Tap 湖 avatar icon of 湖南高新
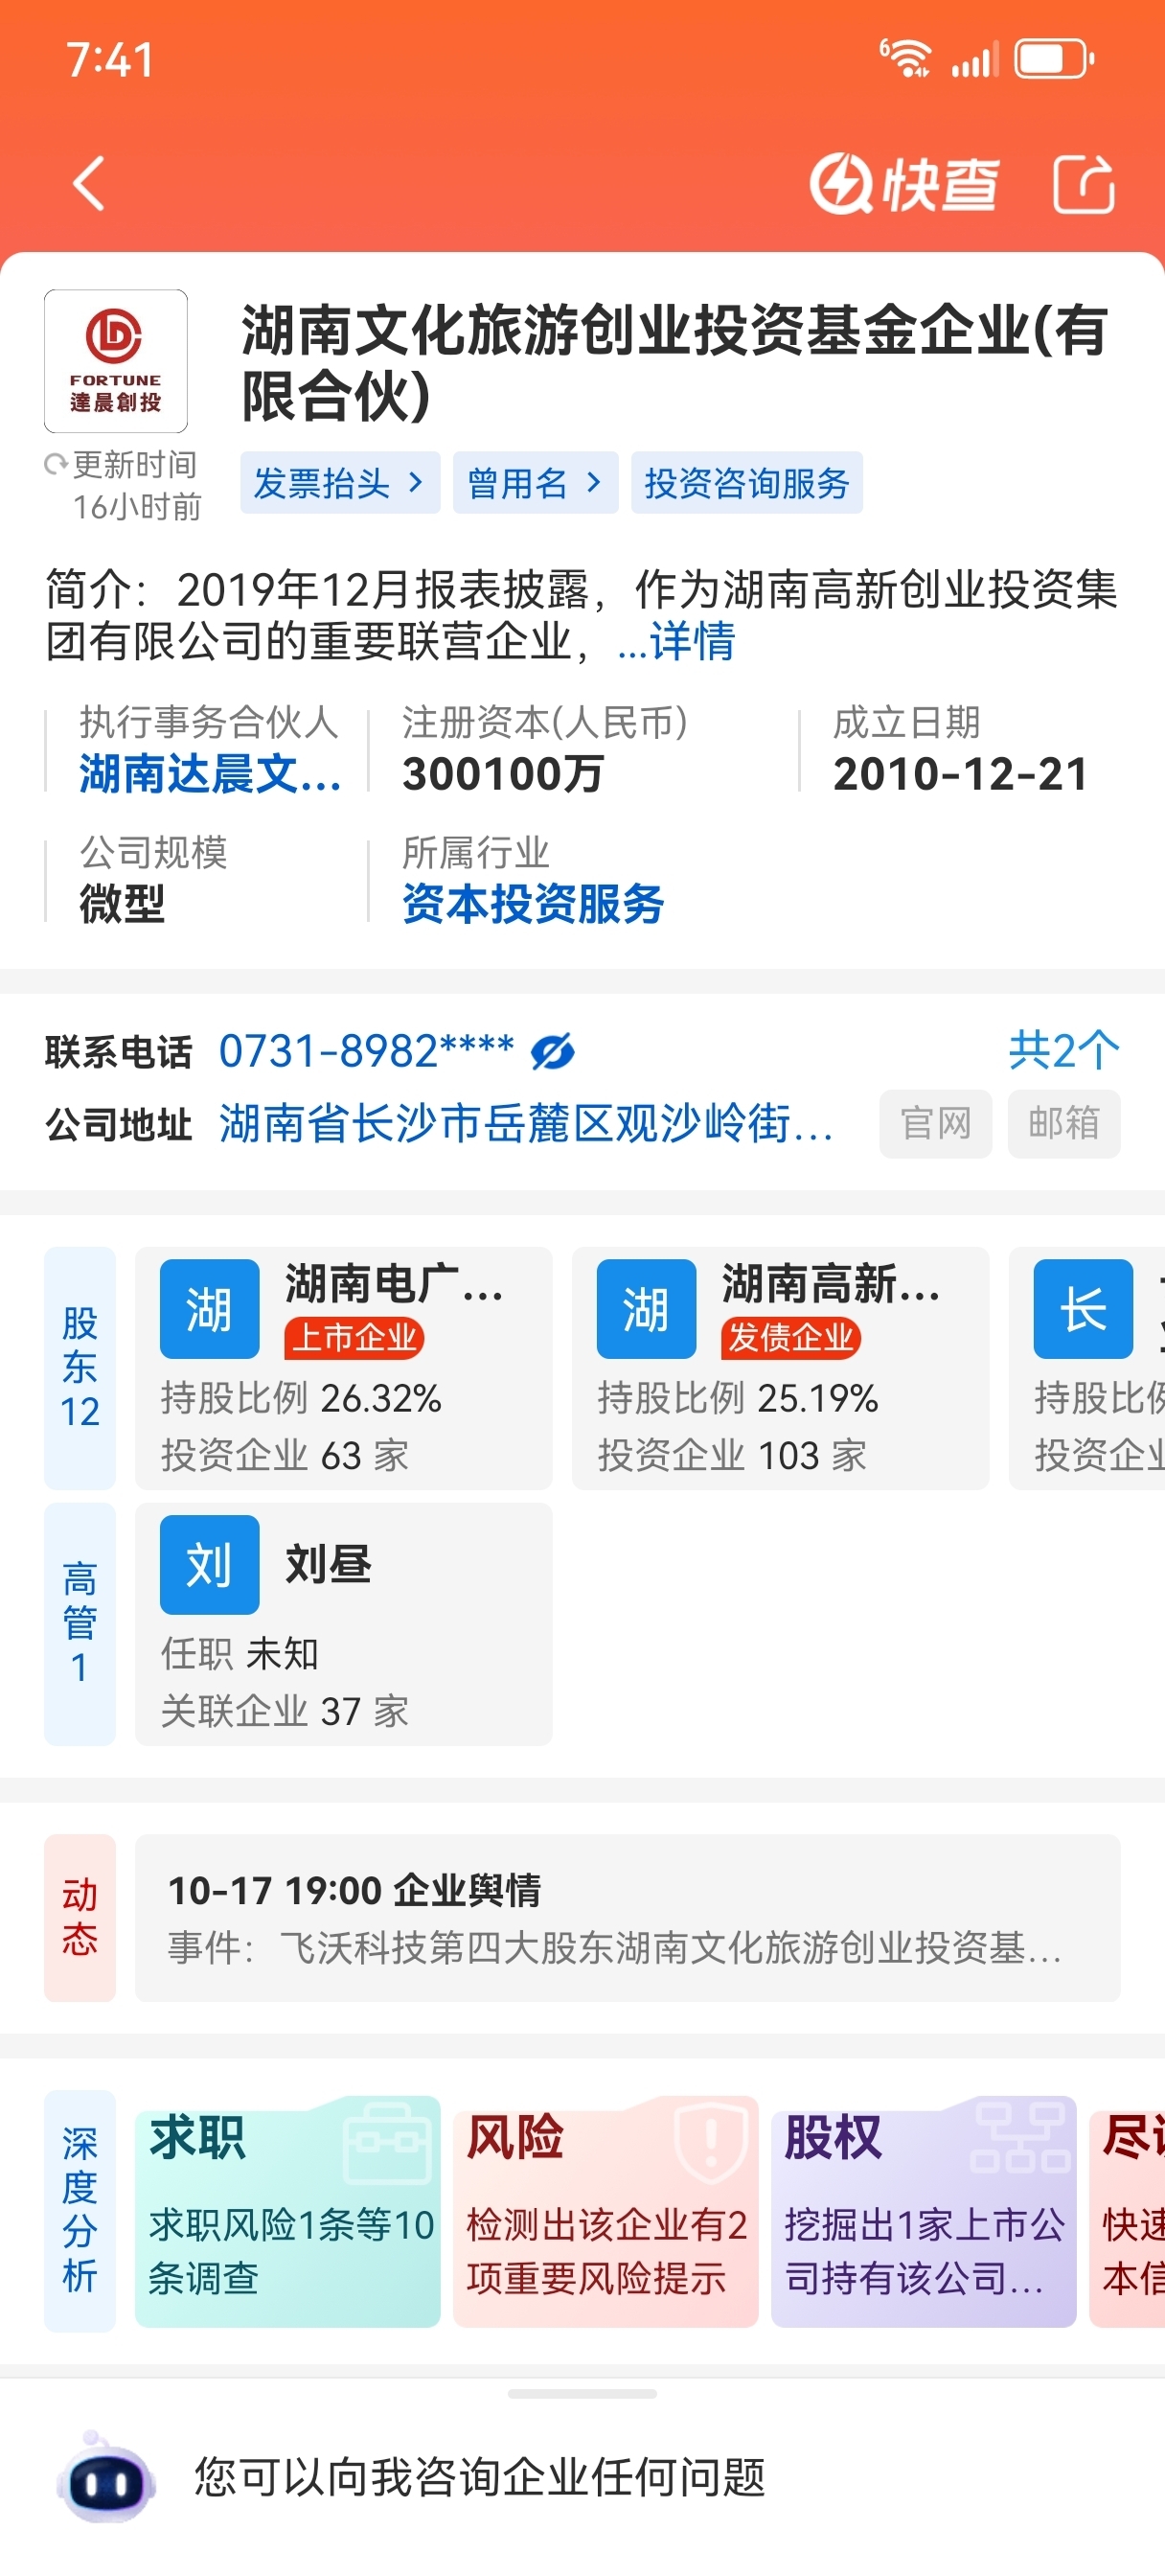The image size is (1165, 2576). pos(646,1309)
